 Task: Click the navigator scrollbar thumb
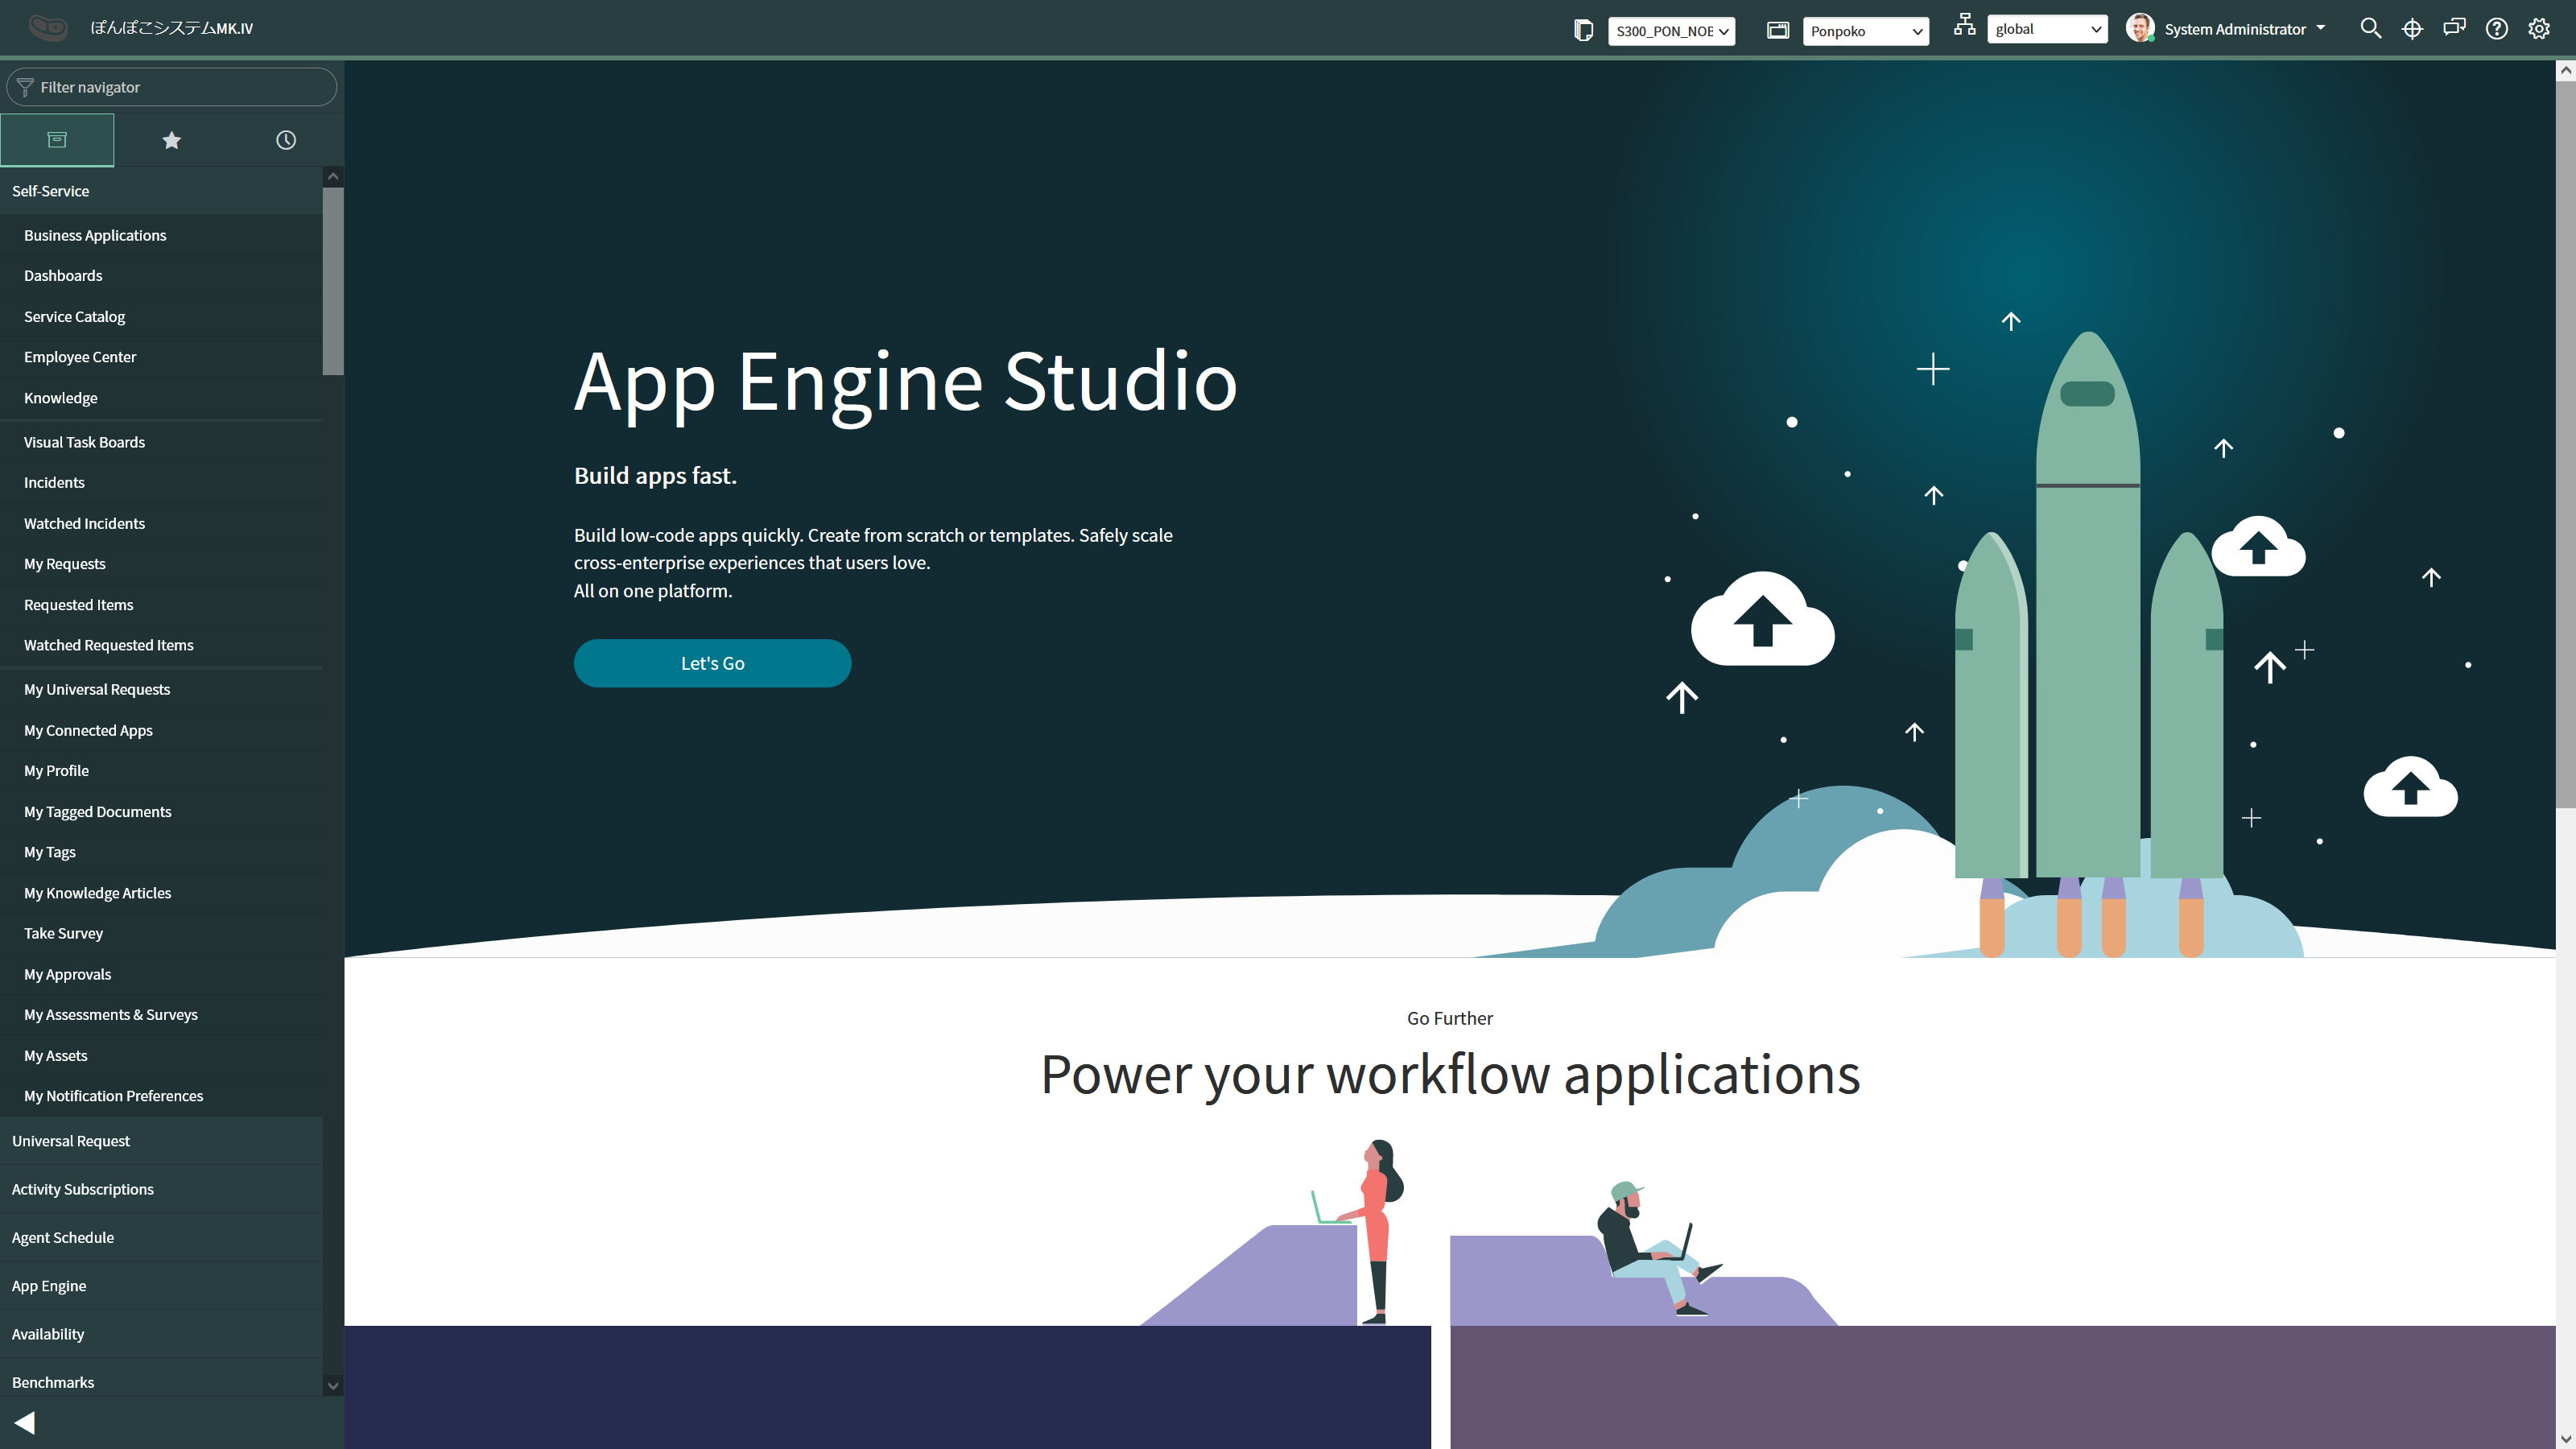[x=333, y=280]
